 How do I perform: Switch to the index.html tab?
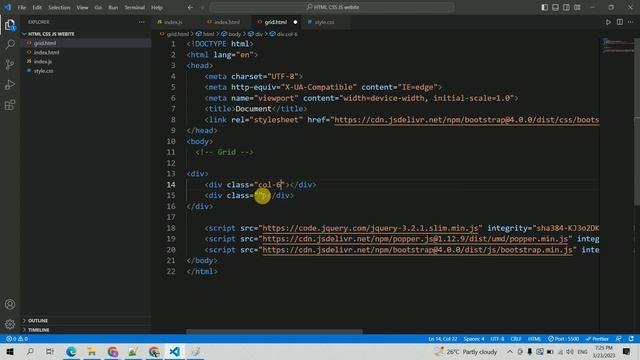227,22
